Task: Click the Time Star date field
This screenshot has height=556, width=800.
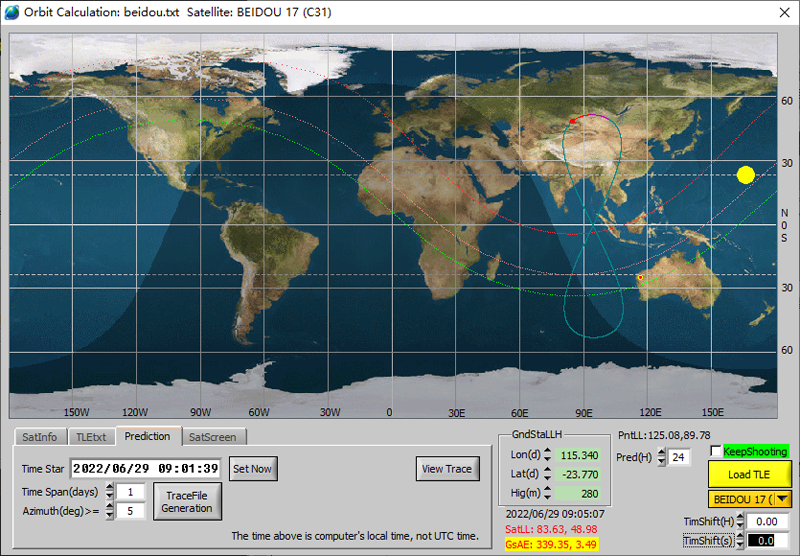Action: pos(145,469)
